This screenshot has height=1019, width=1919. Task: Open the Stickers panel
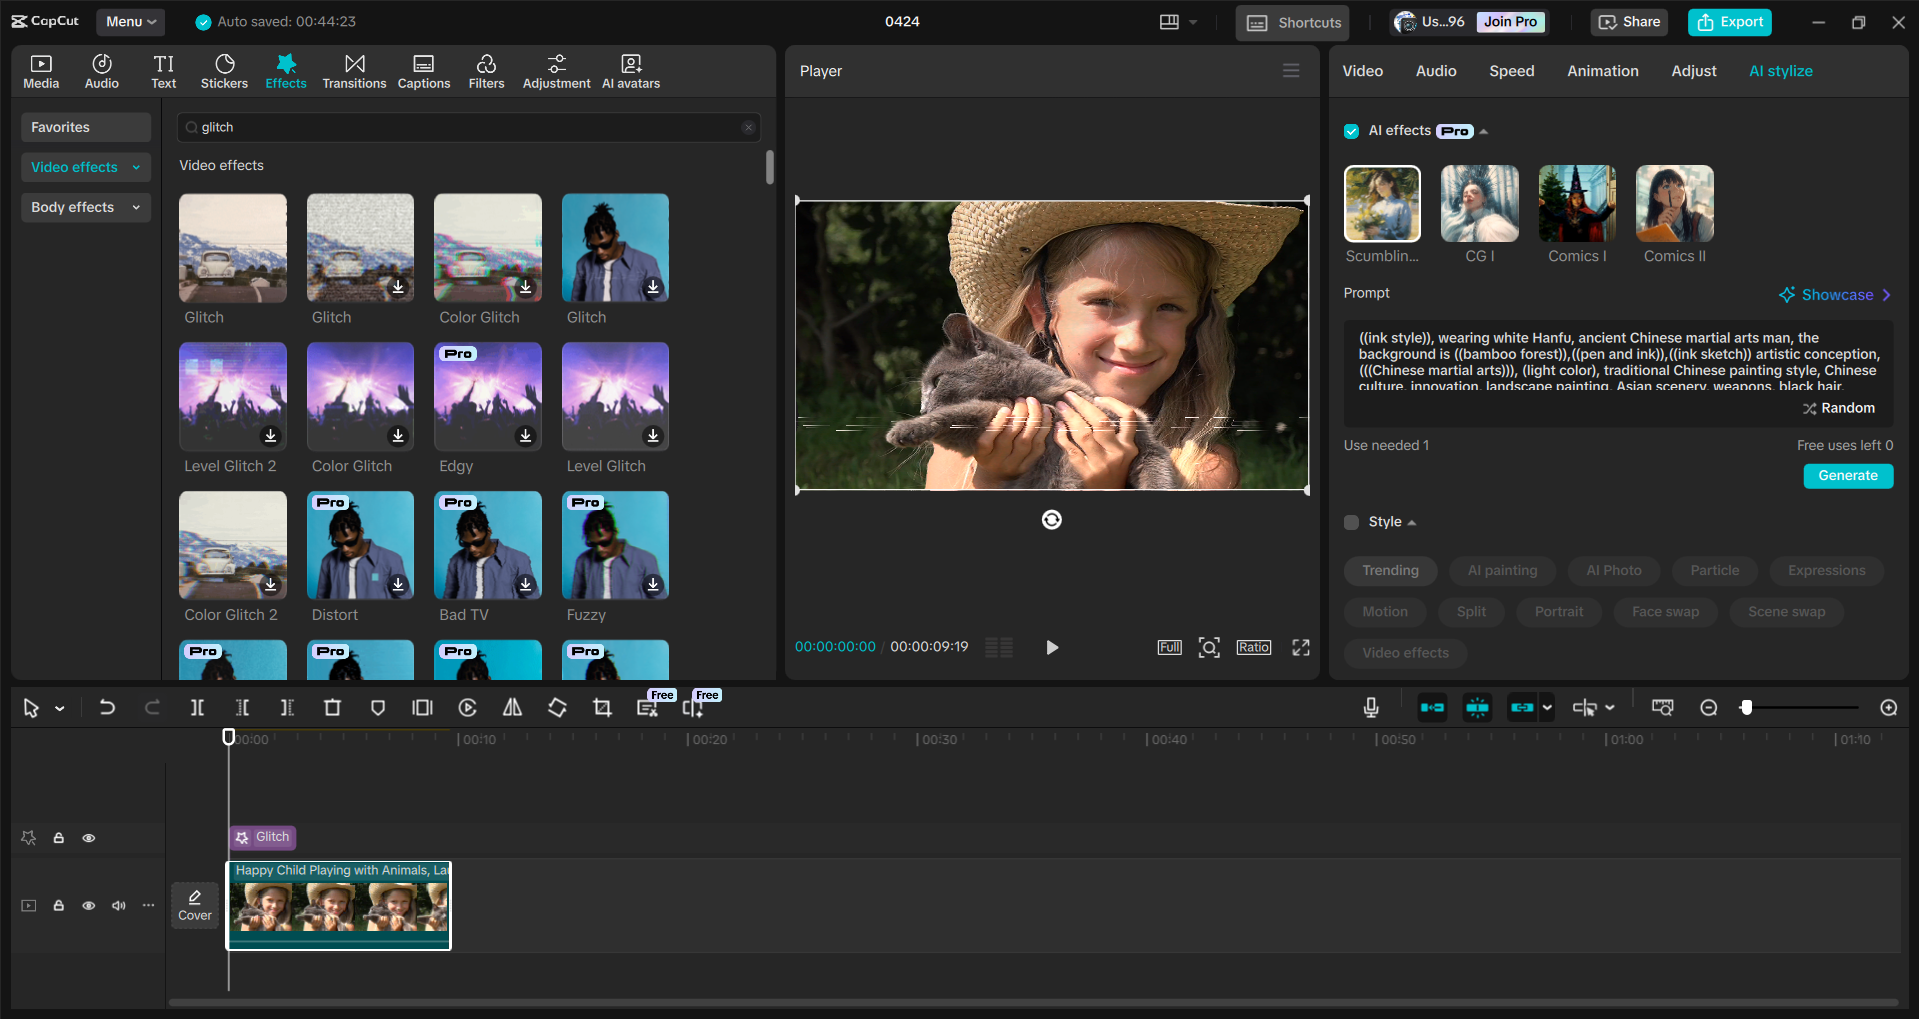224,71
